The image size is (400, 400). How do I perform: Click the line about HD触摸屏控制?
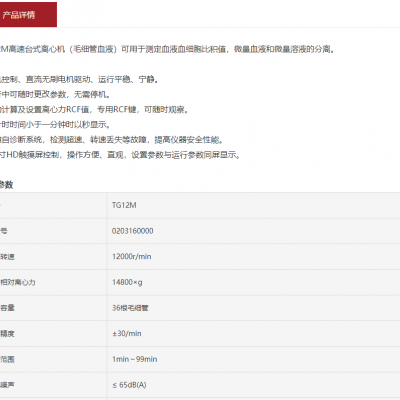tap(120, 155)
